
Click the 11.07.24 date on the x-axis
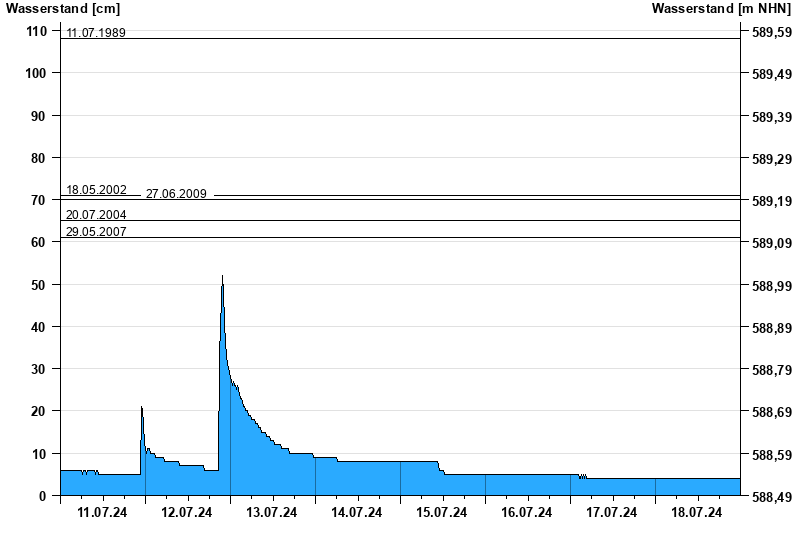click(102, 513)
